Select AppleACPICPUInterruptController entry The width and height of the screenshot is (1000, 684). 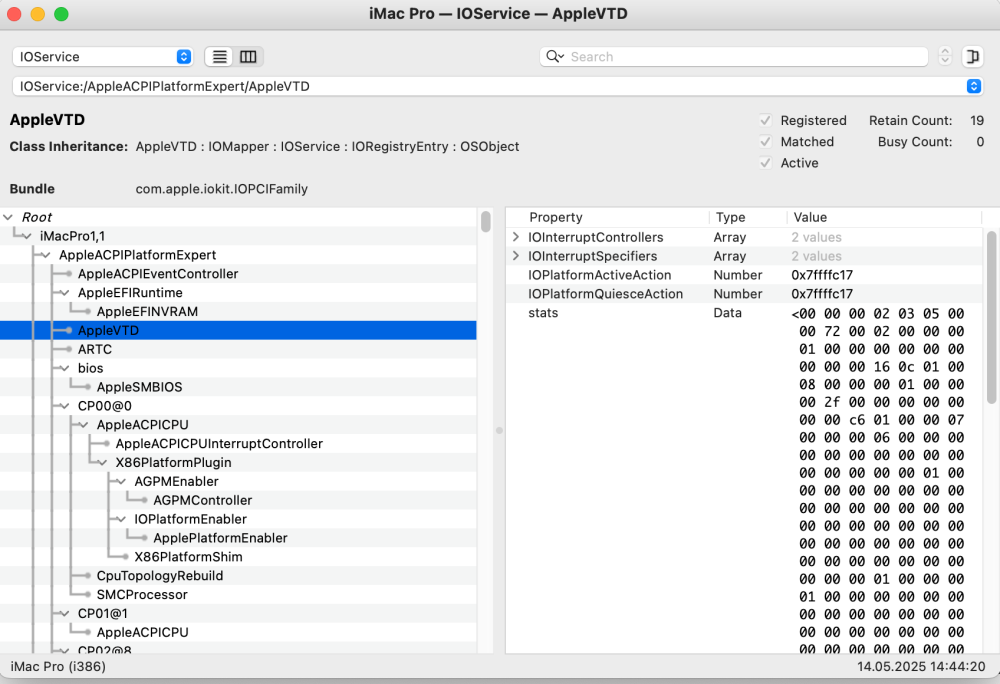point(219,444)
